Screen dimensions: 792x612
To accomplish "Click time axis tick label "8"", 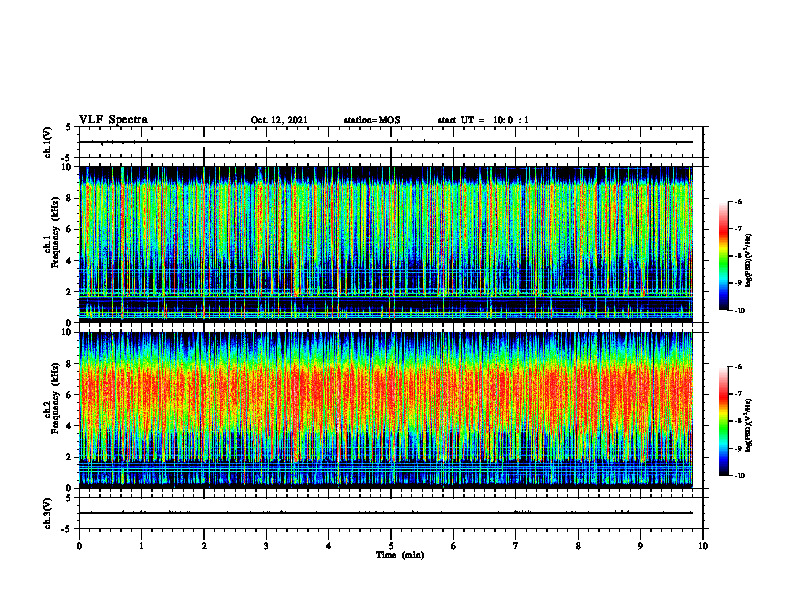I will click(x=578, y=546).
